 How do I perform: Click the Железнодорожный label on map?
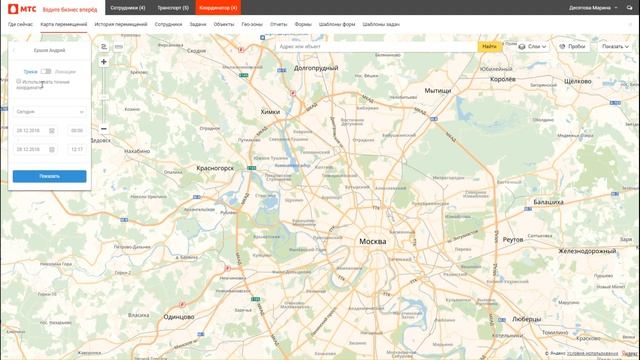pyautogui.click(x=587, y=251)
